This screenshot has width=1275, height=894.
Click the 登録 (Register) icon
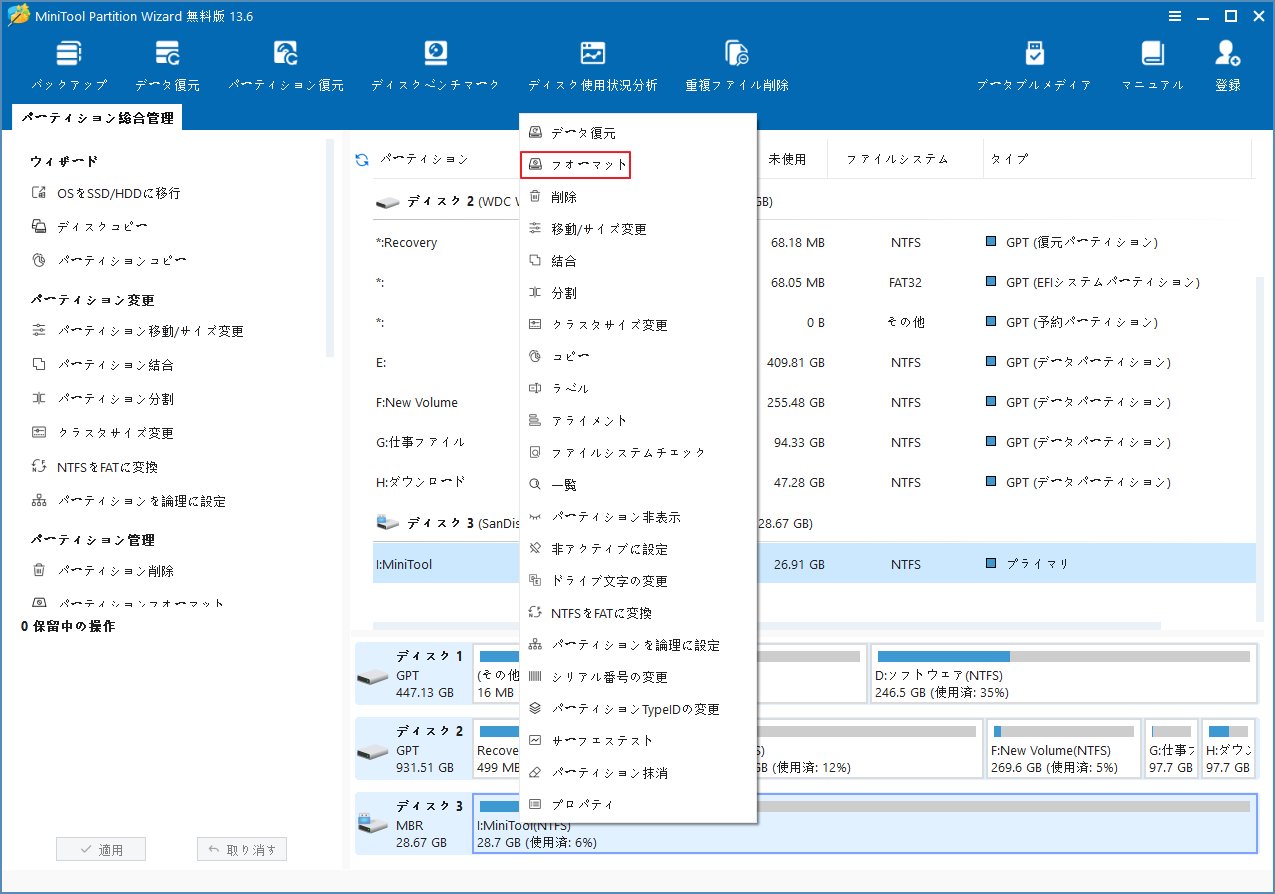point(1227,63)
